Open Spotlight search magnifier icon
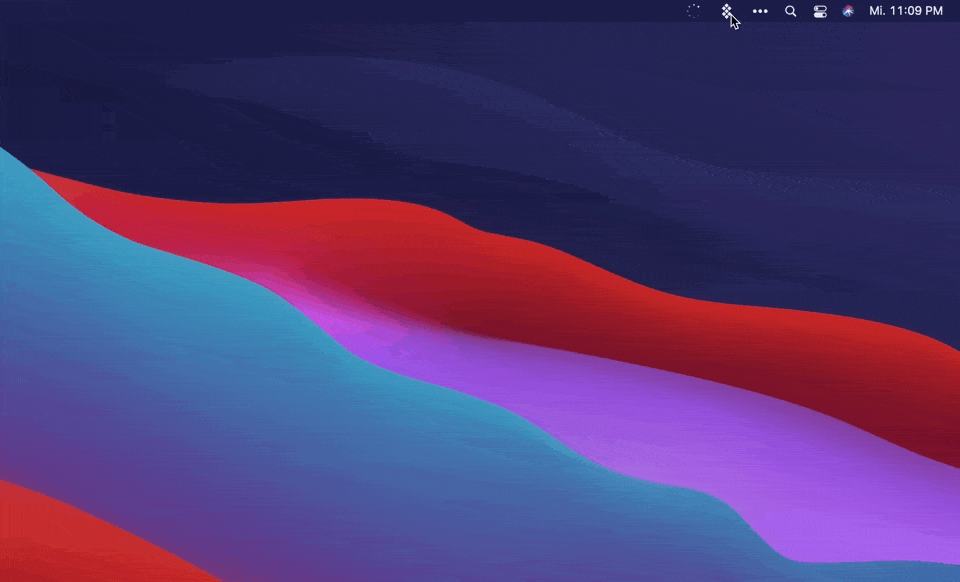 [x=790, y=11]
